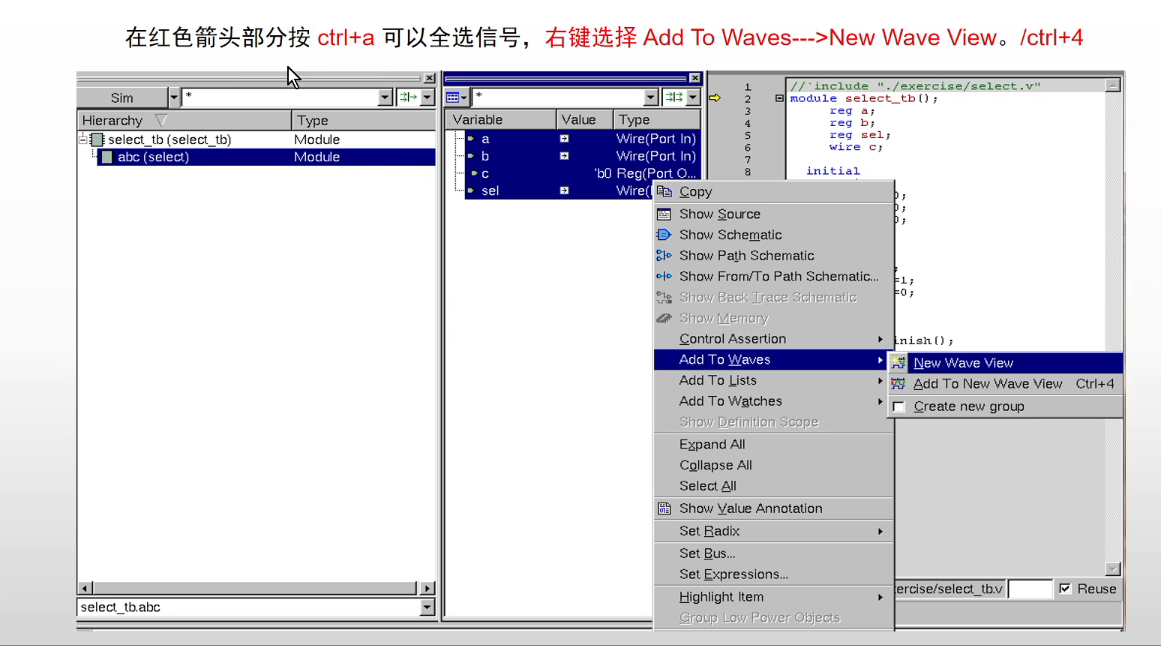Choose Select All from the context menu

774,486
